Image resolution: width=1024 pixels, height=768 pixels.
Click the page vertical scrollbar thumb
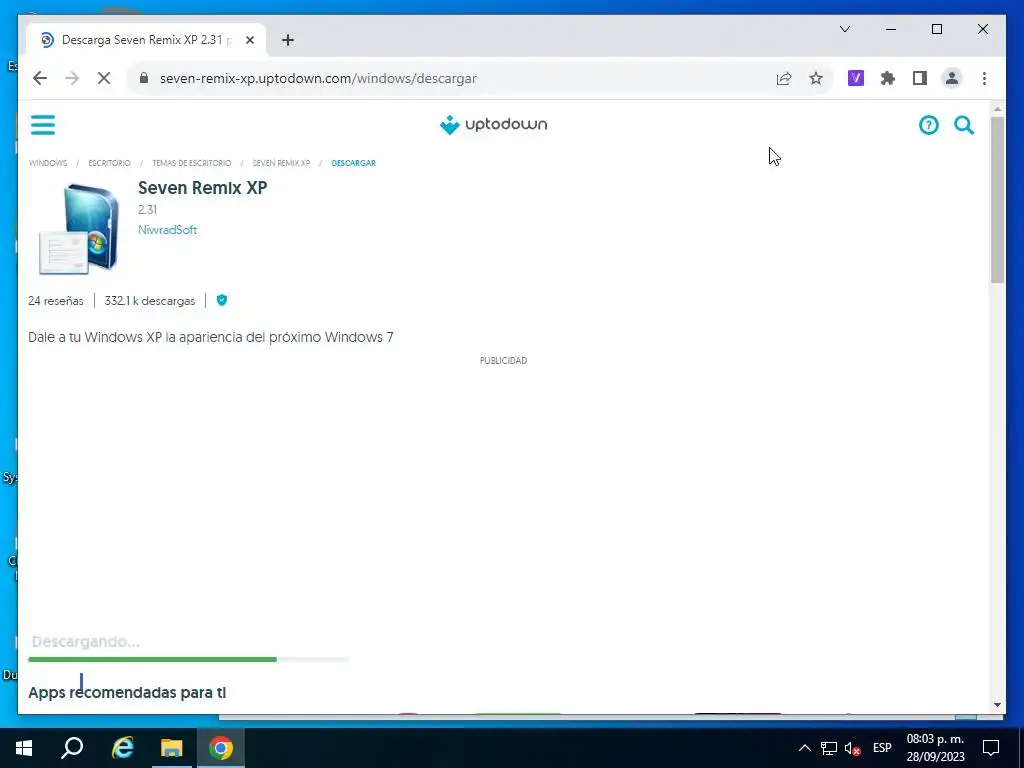coord(997,199)
